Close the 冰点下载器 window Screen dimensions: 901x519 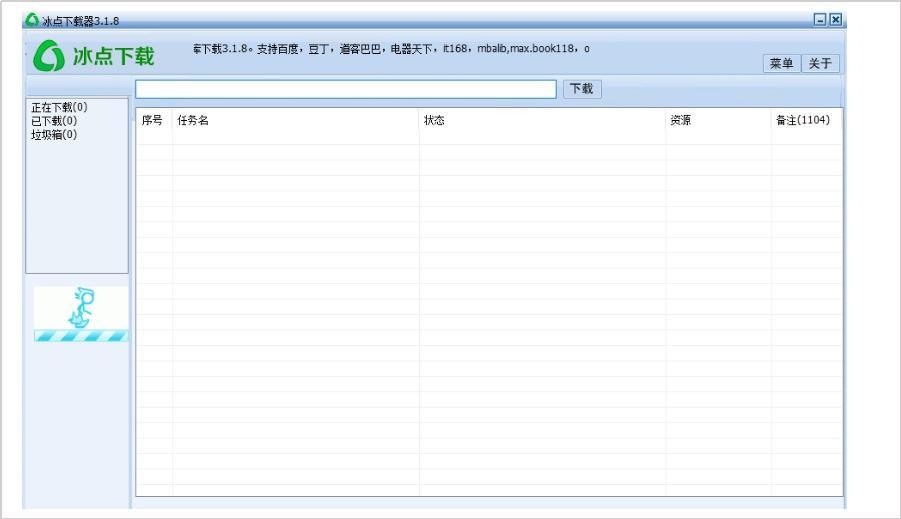coord(835,20)
